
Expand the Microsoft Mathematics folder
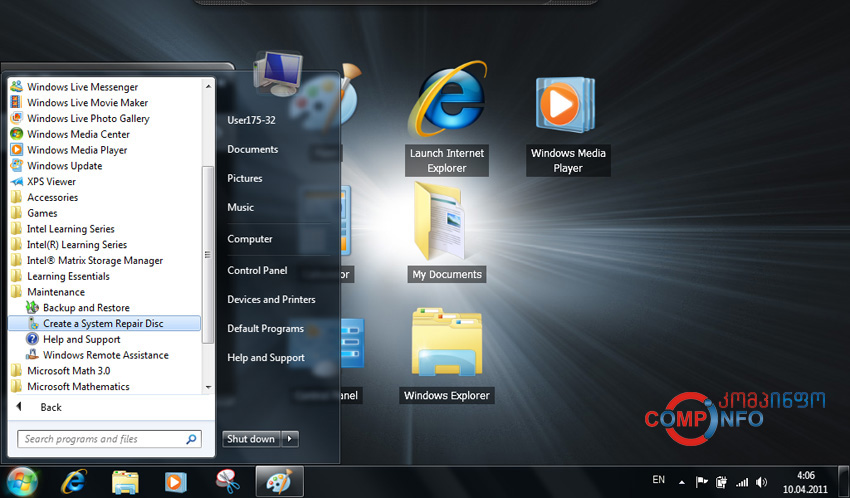click(78, 386)
